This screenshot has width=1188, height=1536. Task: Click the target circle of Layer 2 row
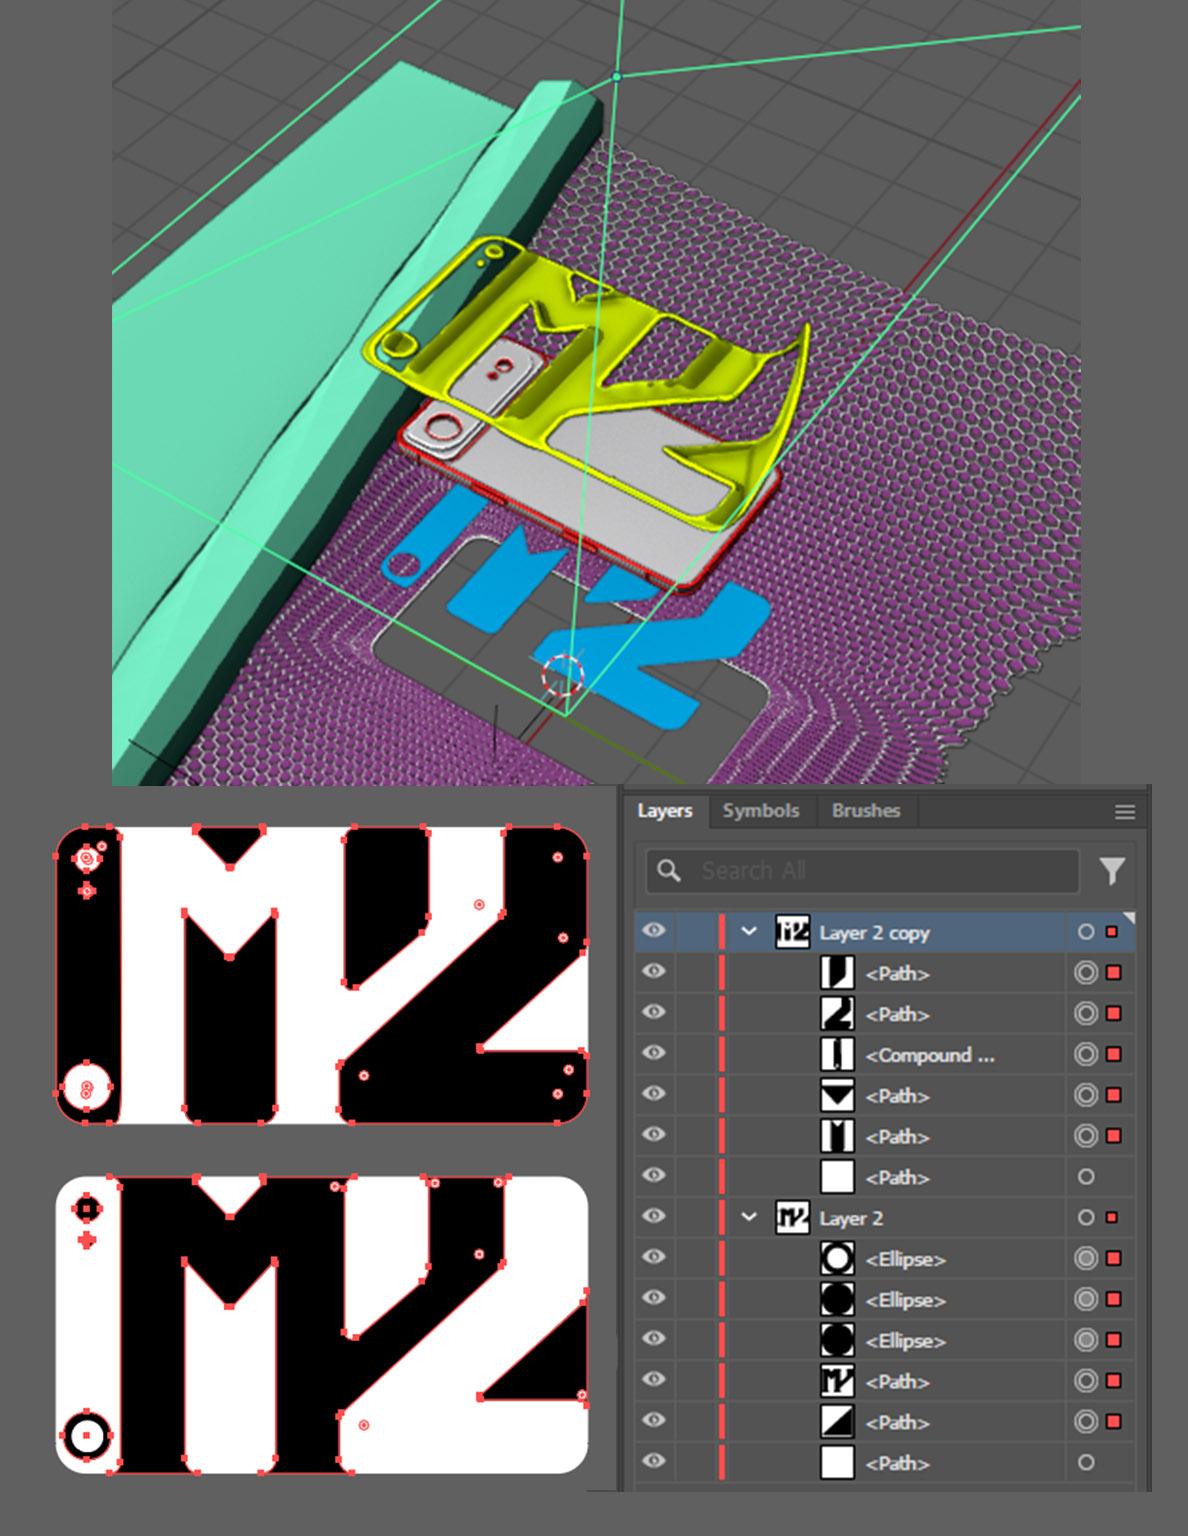coord(1086,1218)
